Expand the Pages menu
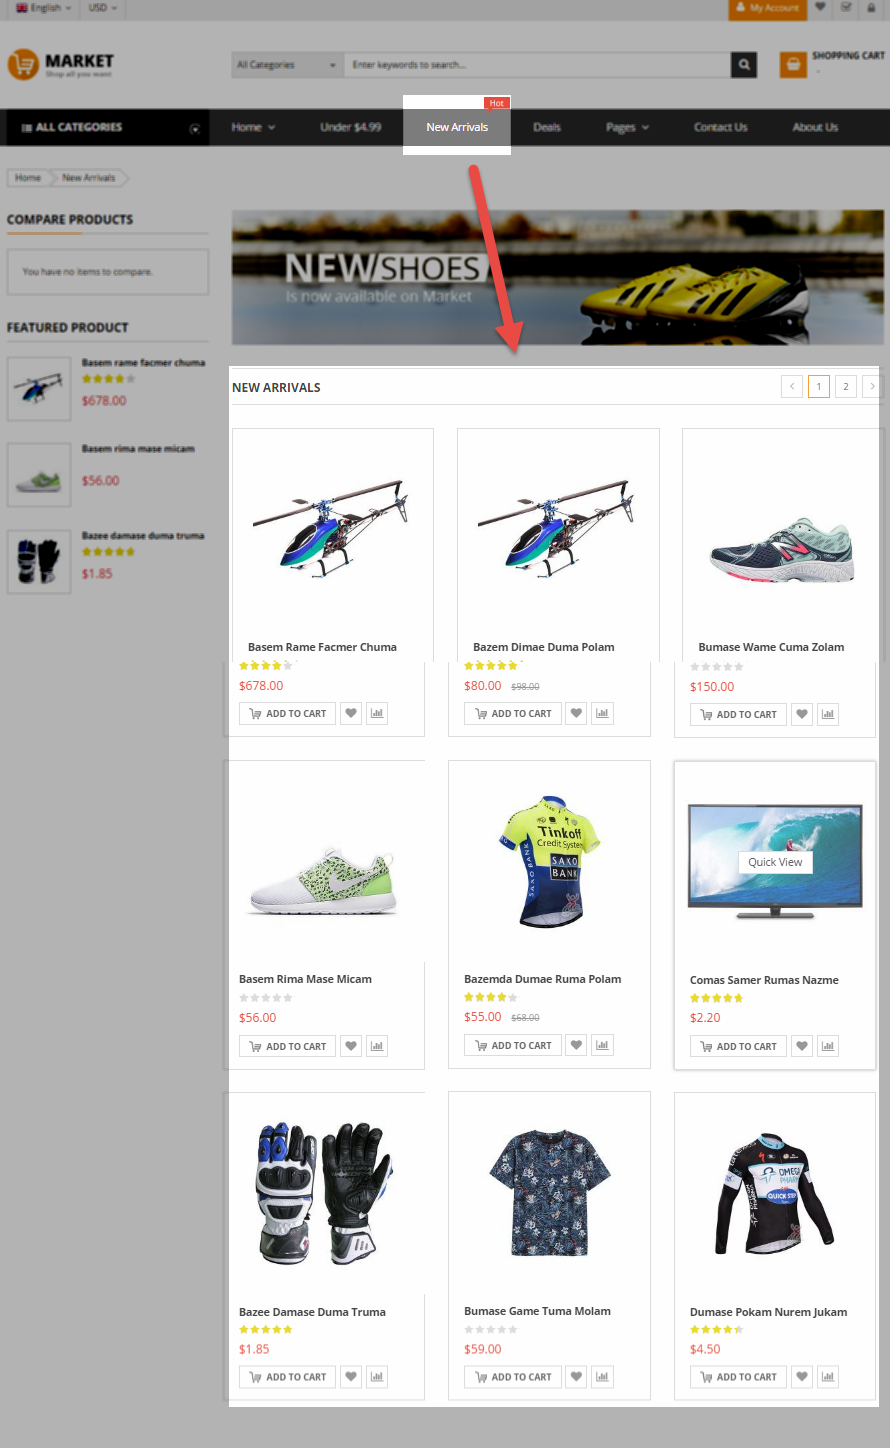 (x=627, y=127)
